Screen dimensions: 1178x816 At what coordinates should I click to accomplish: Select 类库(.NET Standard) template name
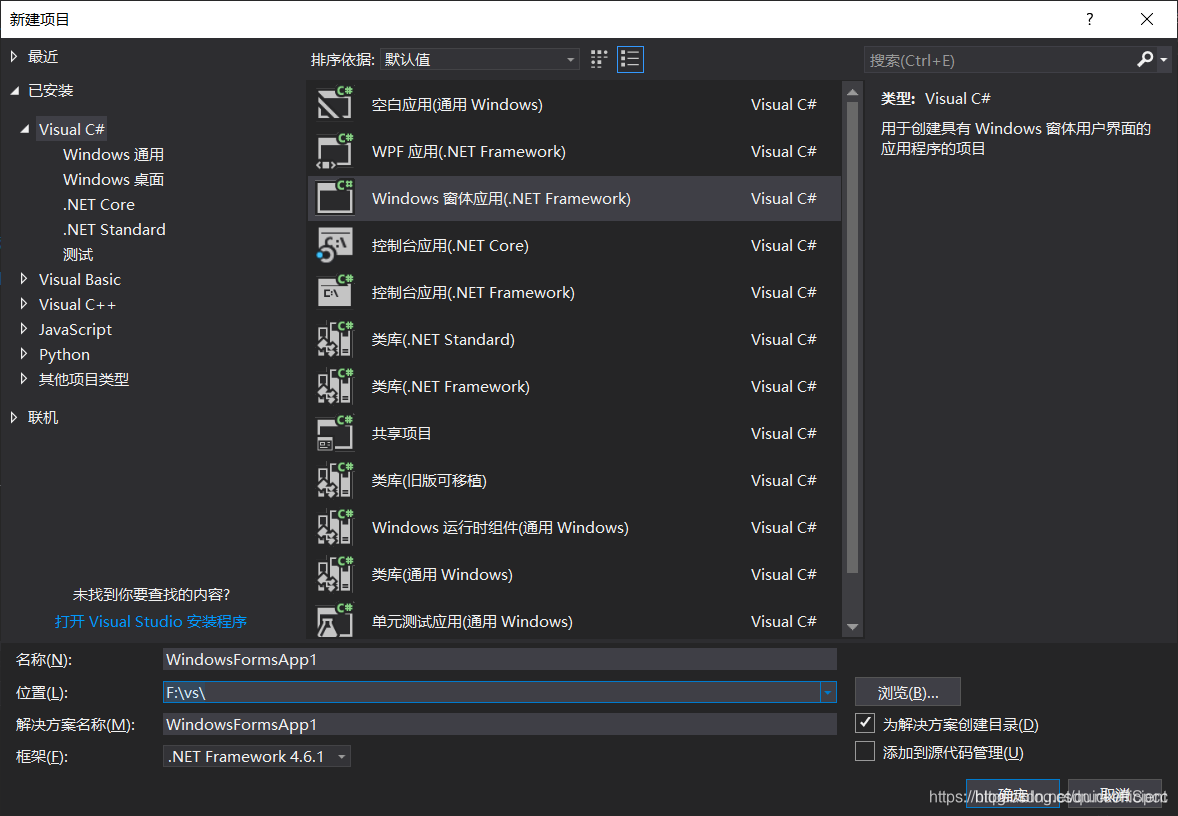click(x=443, y=340)
